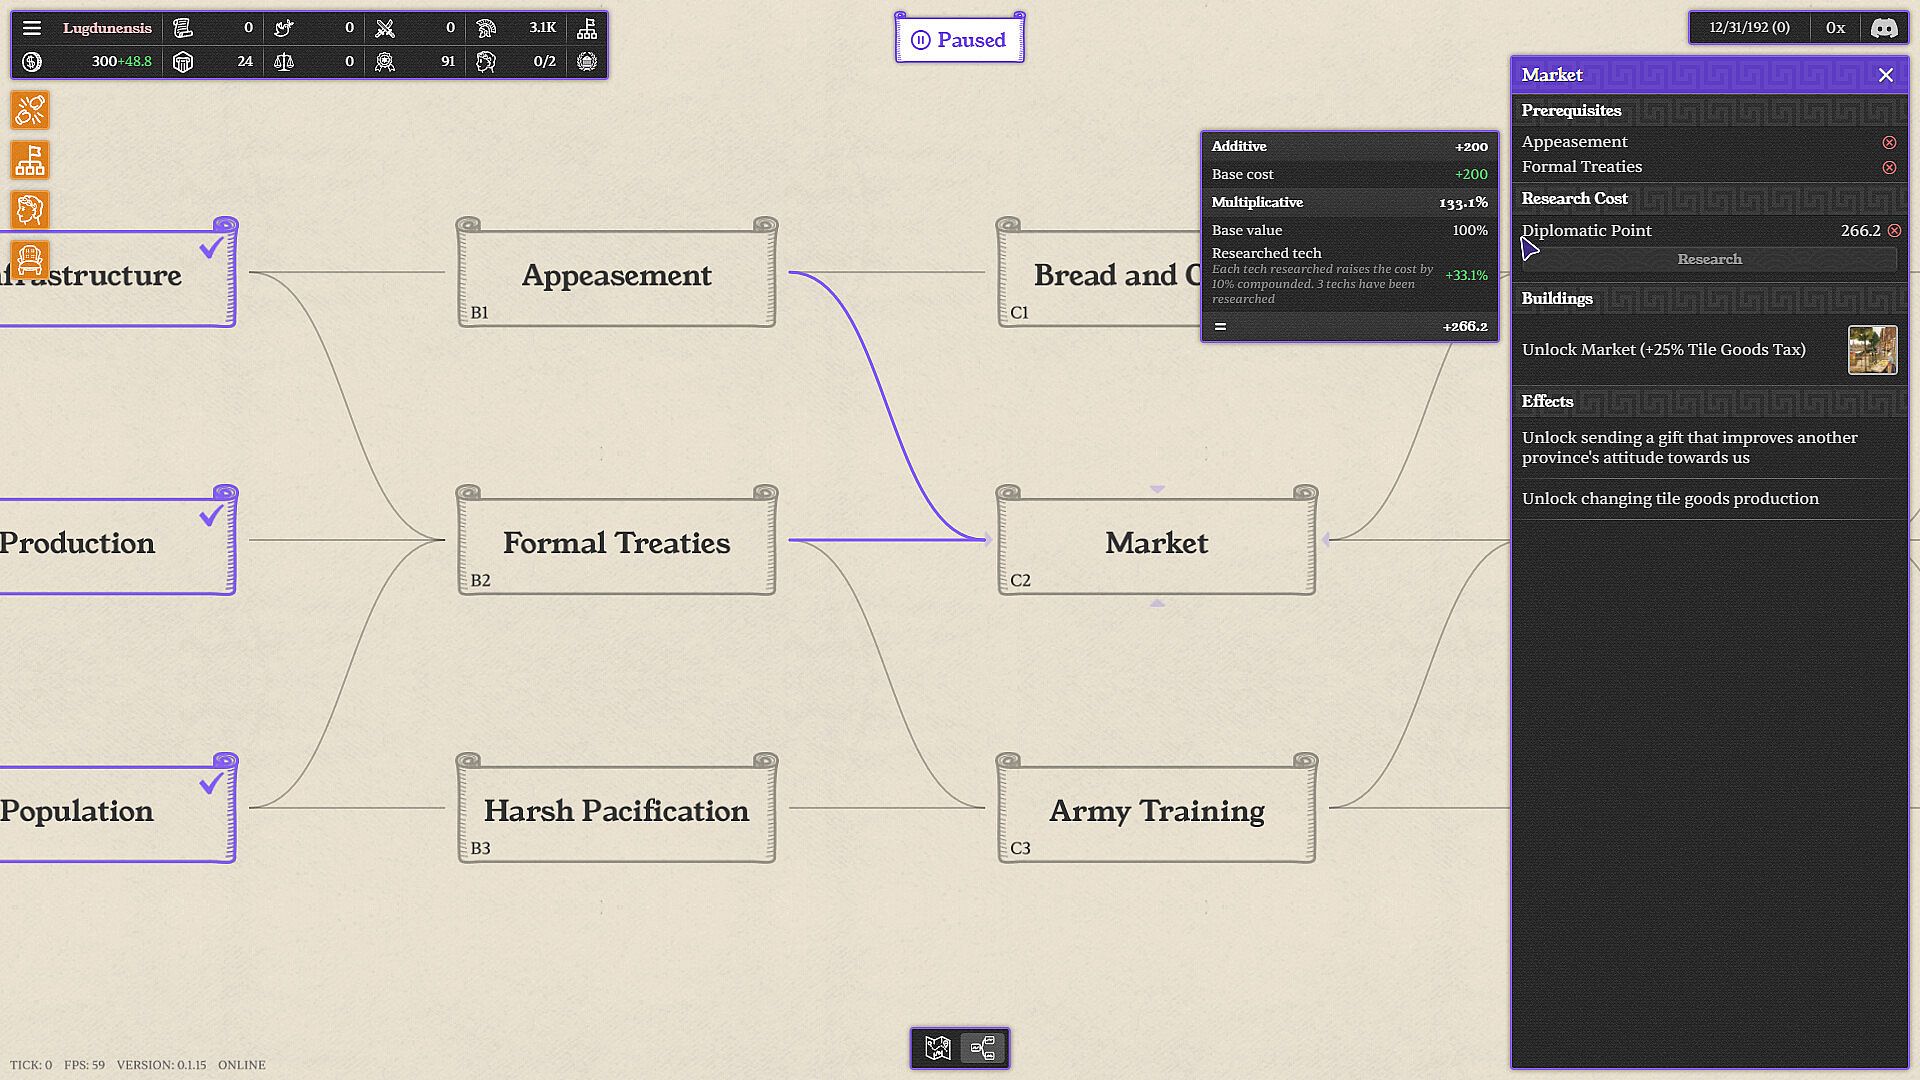Viewport: 1920px width, 1080px height.
Task: Click the arrow below the Market node
Action: click(1157, 603)
